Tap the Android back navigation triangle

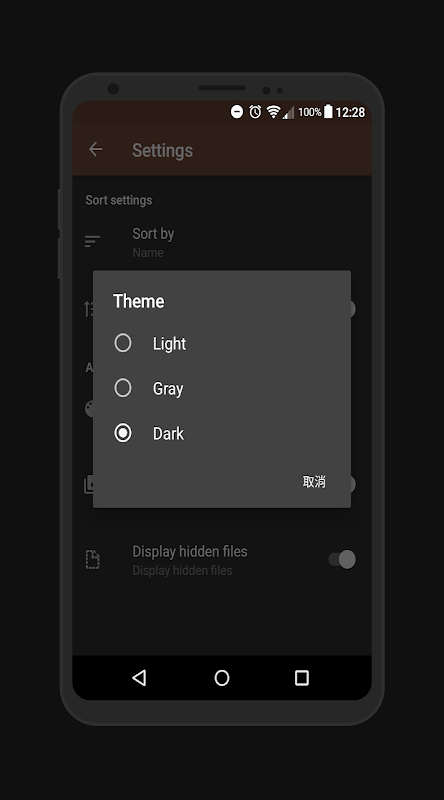139,678
